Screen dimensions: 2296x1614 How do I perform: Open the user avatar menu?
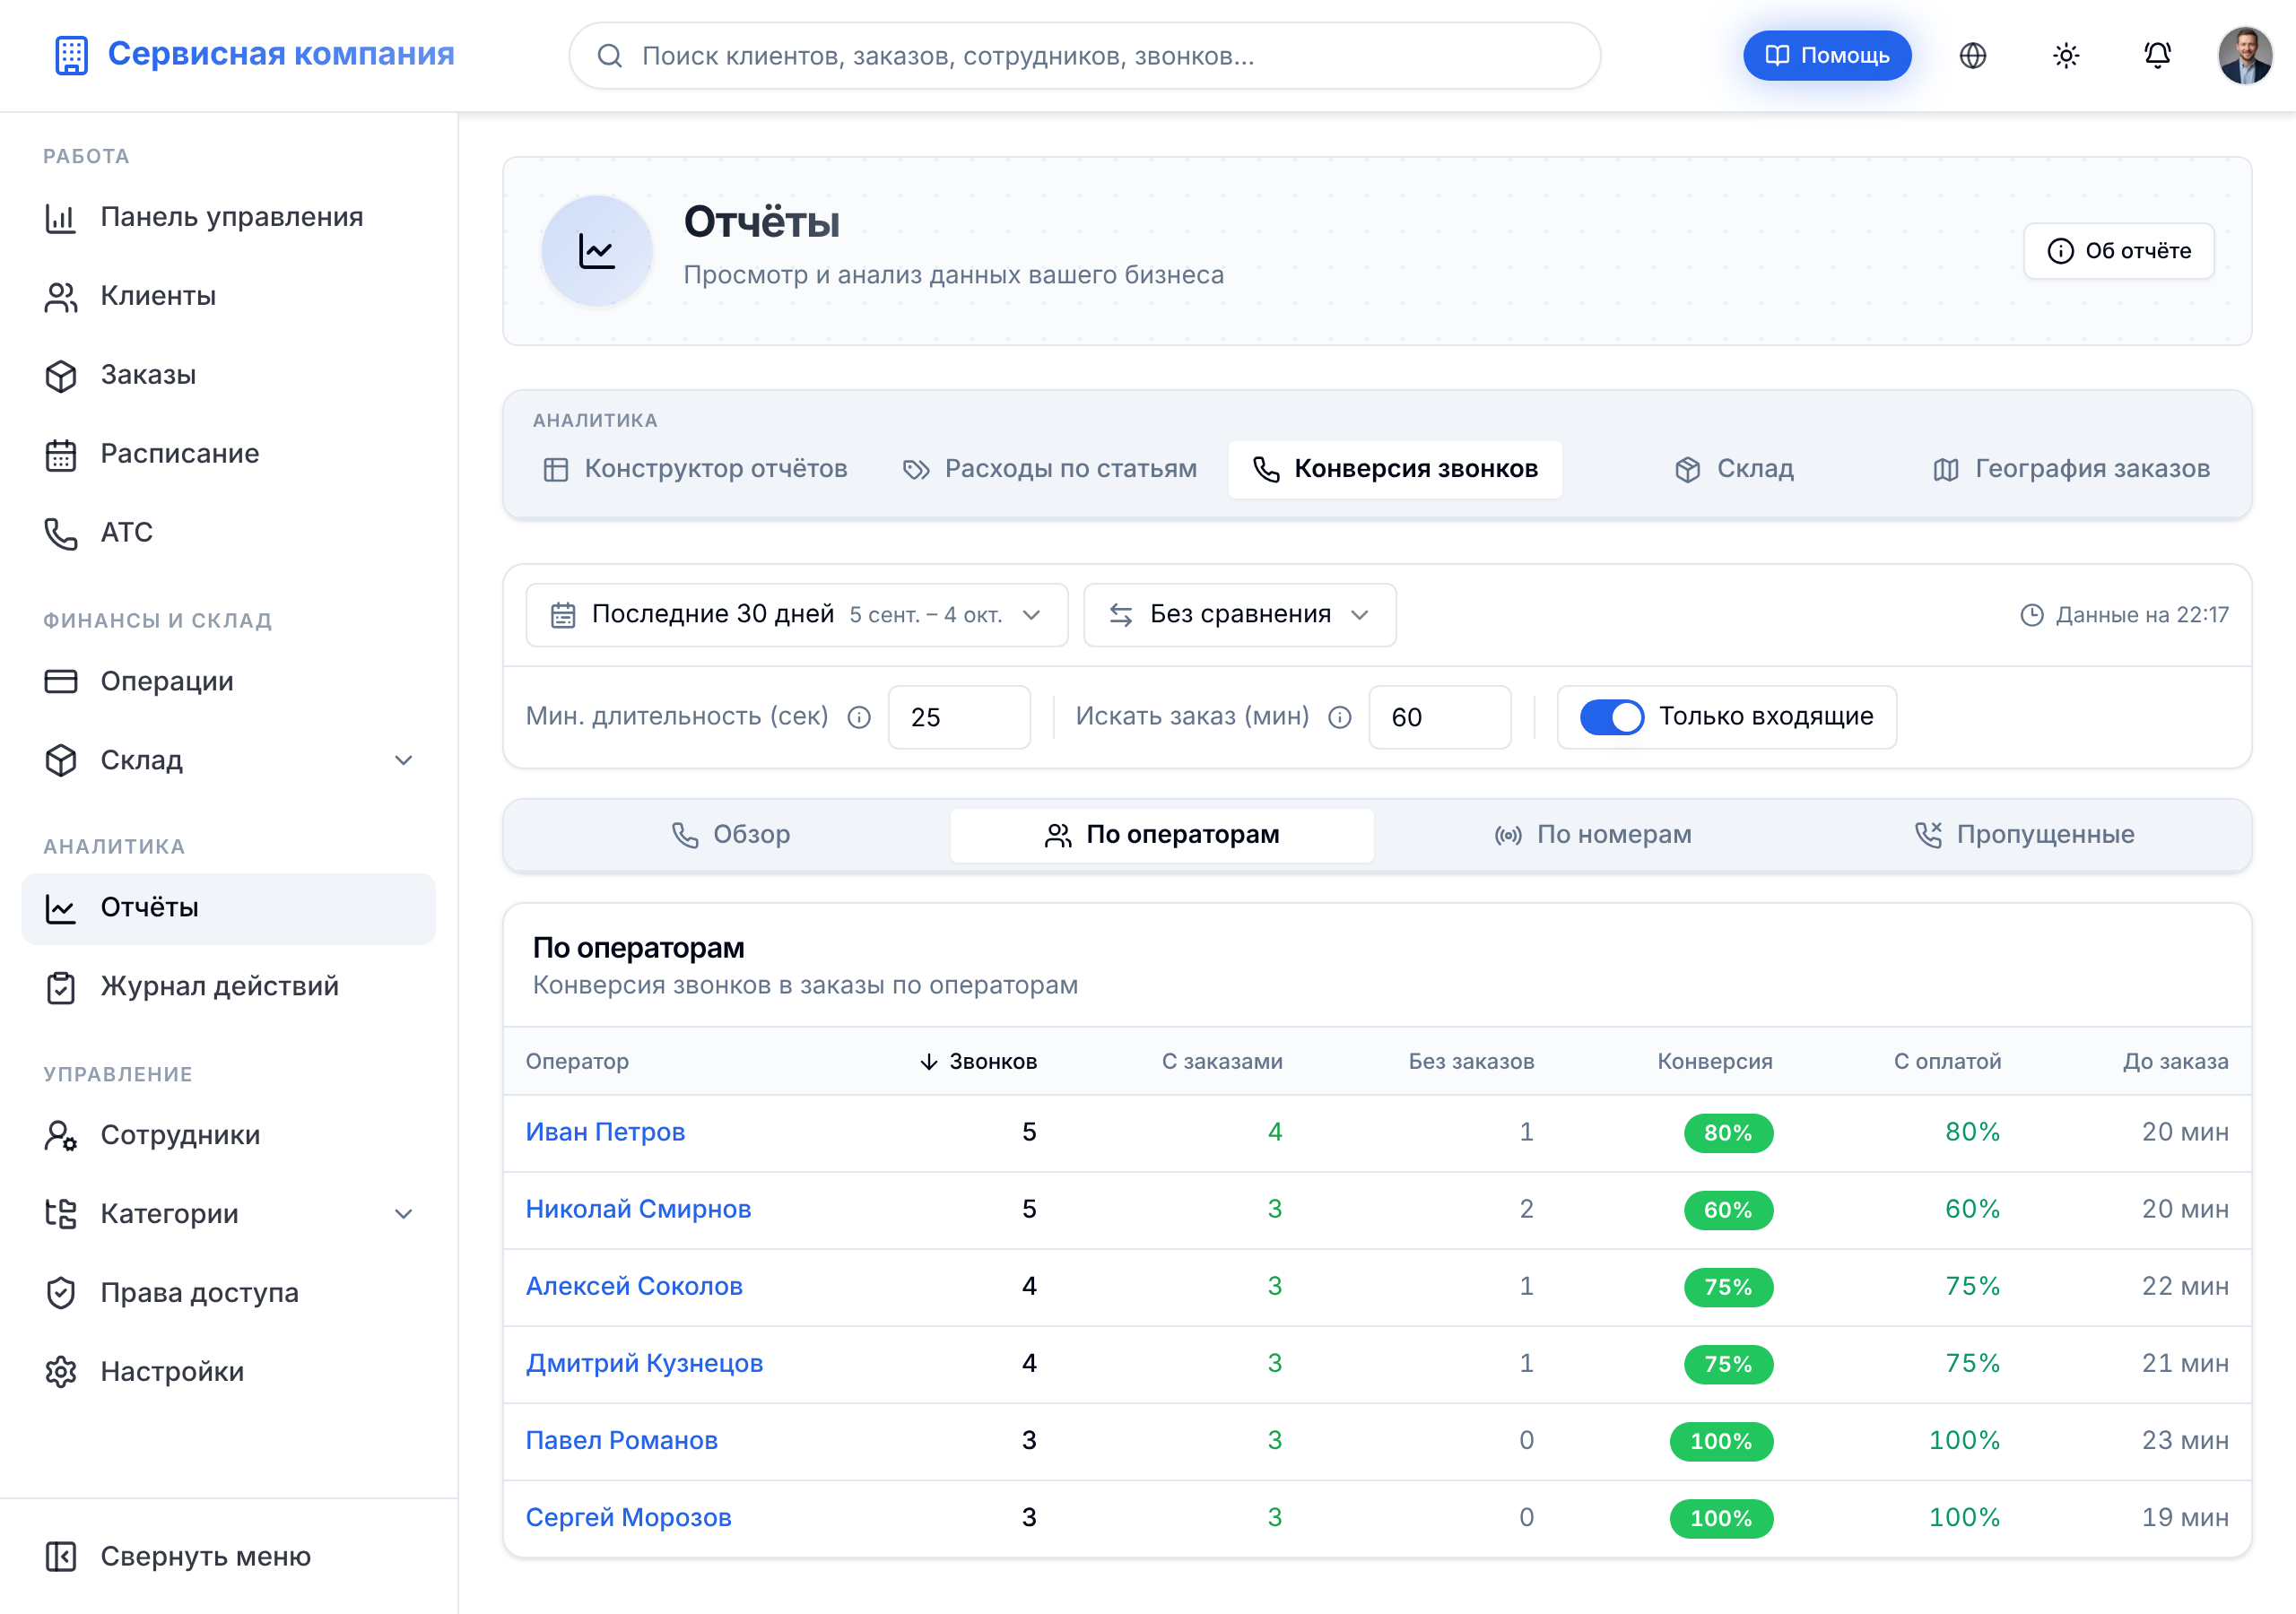(x=2245, y=56)
